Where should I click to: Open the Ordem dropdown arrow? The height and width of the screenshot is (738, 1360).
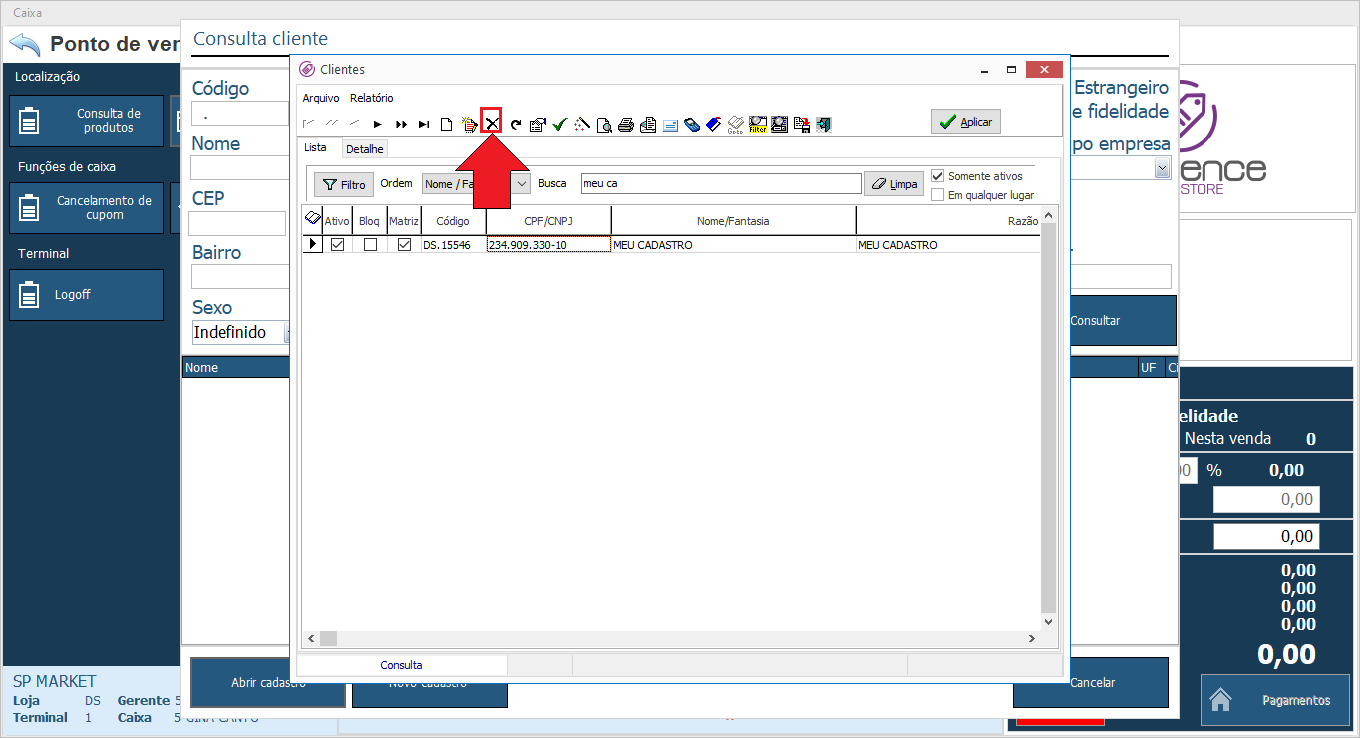coord(521,184)
